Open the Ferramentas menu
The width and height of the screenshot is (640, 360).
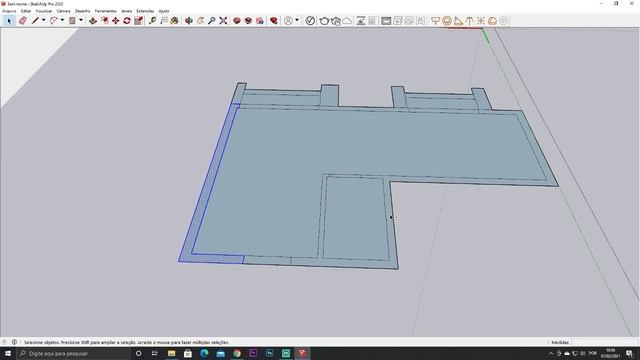coord(106,11)
